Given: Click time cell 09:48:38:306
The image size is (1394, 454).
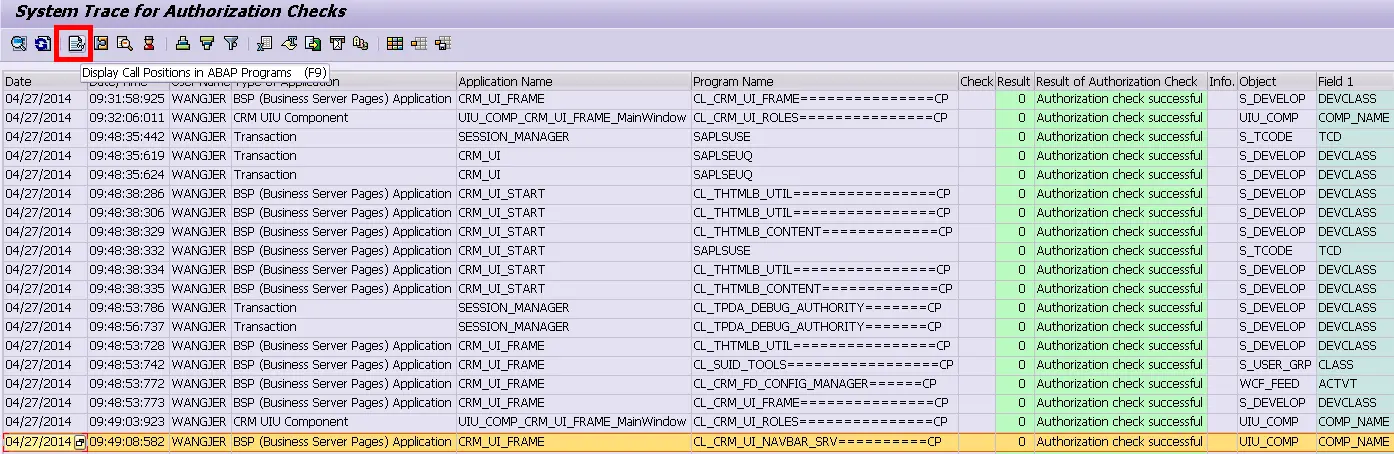Looking at the screenshot, I should (128, 213).
